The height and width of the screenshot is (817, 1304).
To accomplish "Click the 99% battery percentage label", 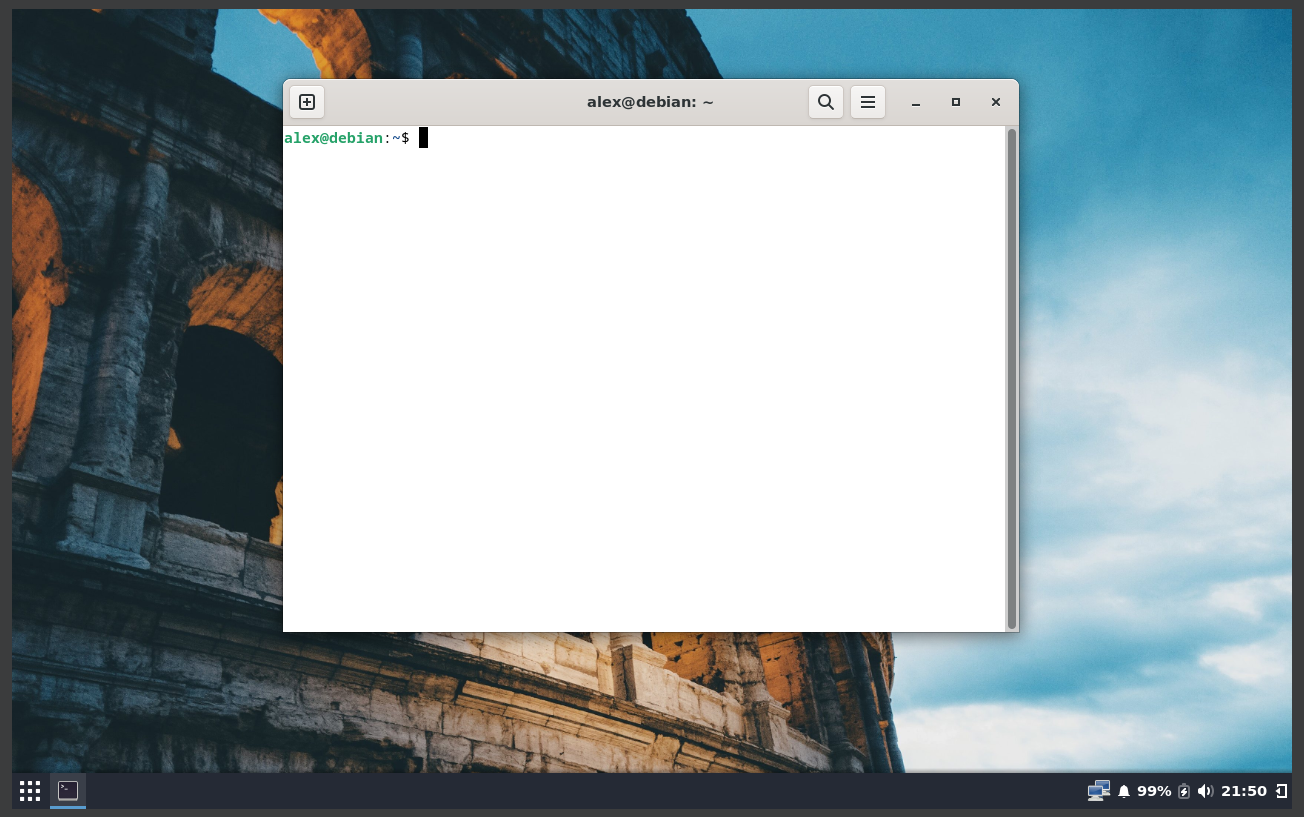I will pyautogui.click(x=1155, y=790).
